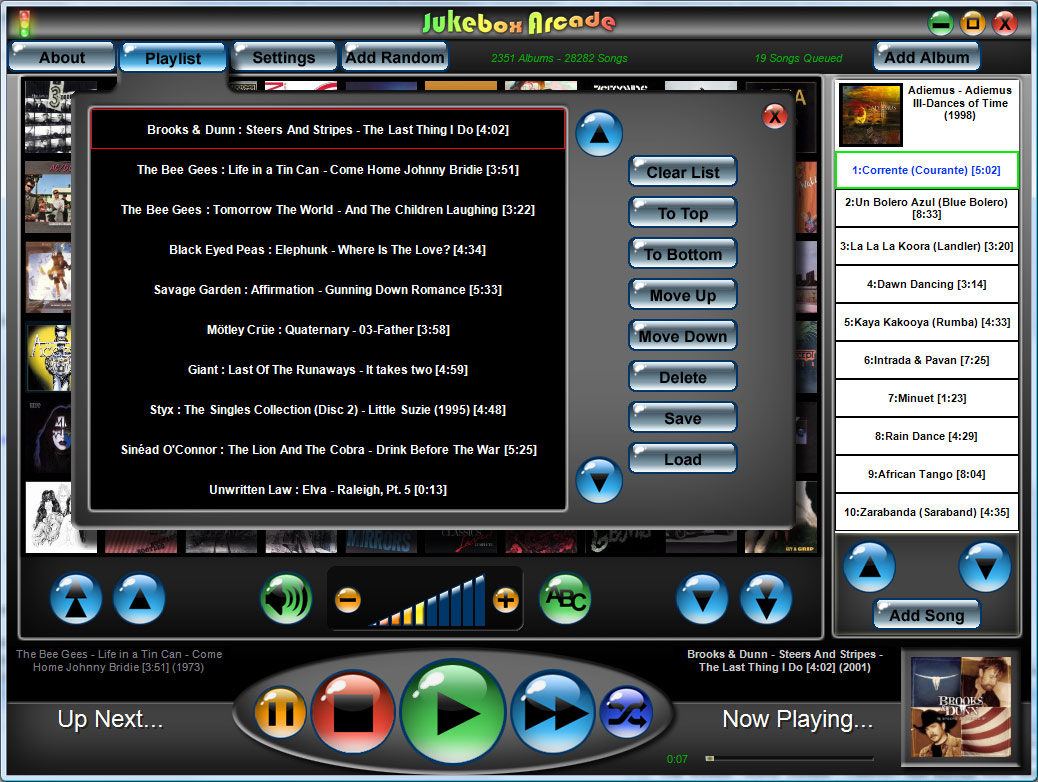Select track 2 Un Bolero Azul
Viewport: 1038px width, 782px height.
click(x=926, y=208)
